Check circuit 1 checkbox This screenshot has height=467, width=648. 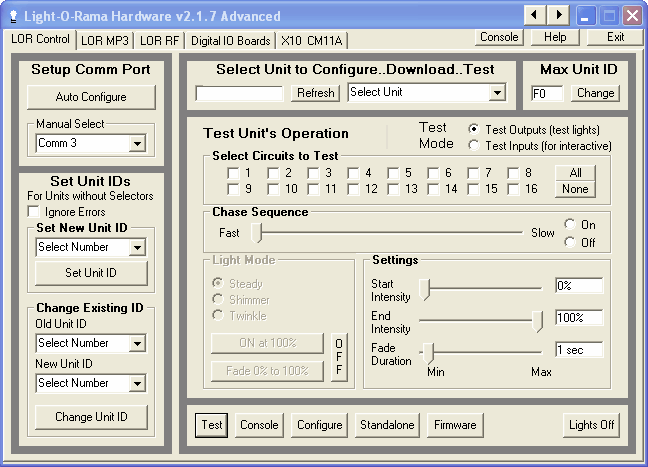tap(233, 173)
